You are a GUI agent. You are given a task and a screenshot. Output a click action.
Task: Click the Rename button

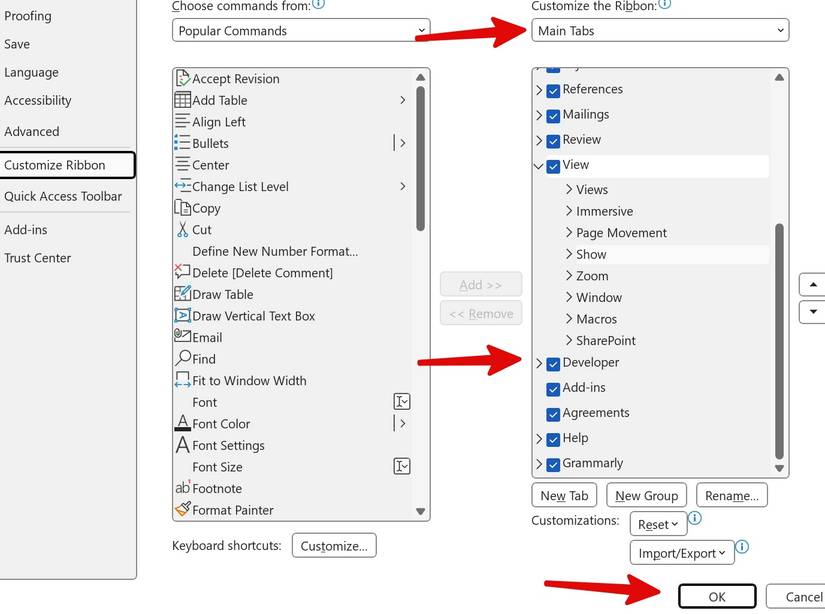tap(731, 496)
